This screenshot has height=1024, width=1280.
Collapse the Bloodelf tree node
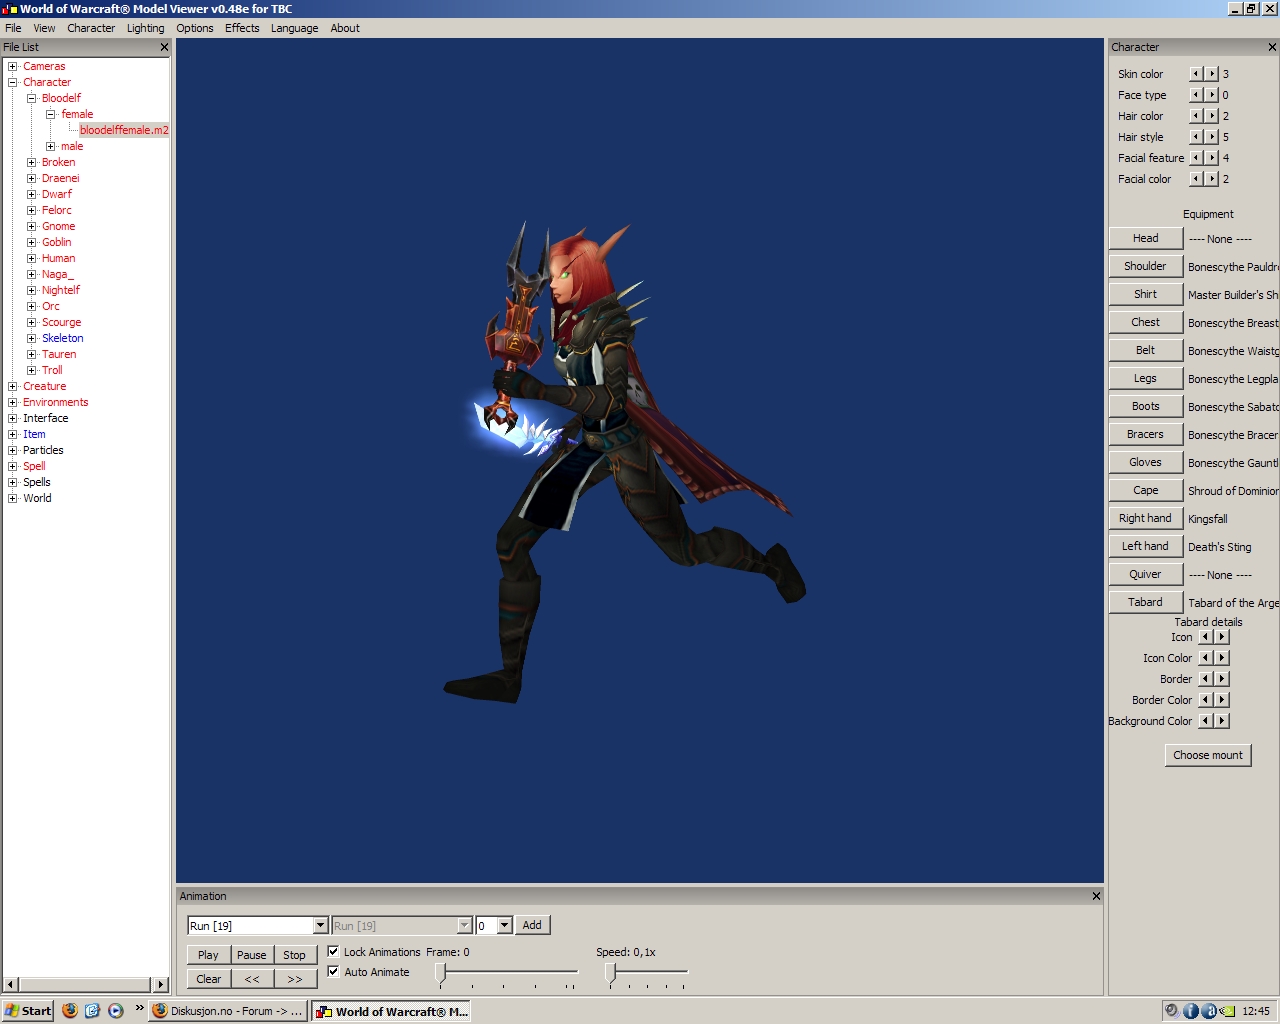(32, 98)
